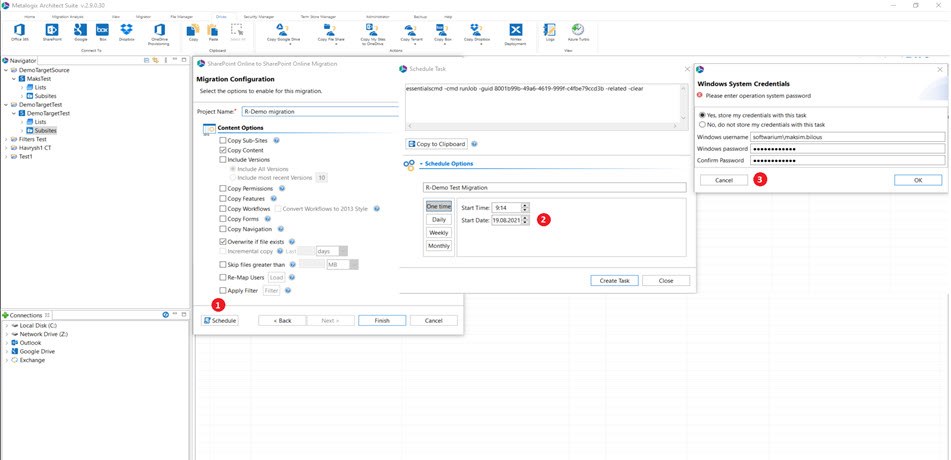Select the Outlook connection entry

click(x=30, y=343)
